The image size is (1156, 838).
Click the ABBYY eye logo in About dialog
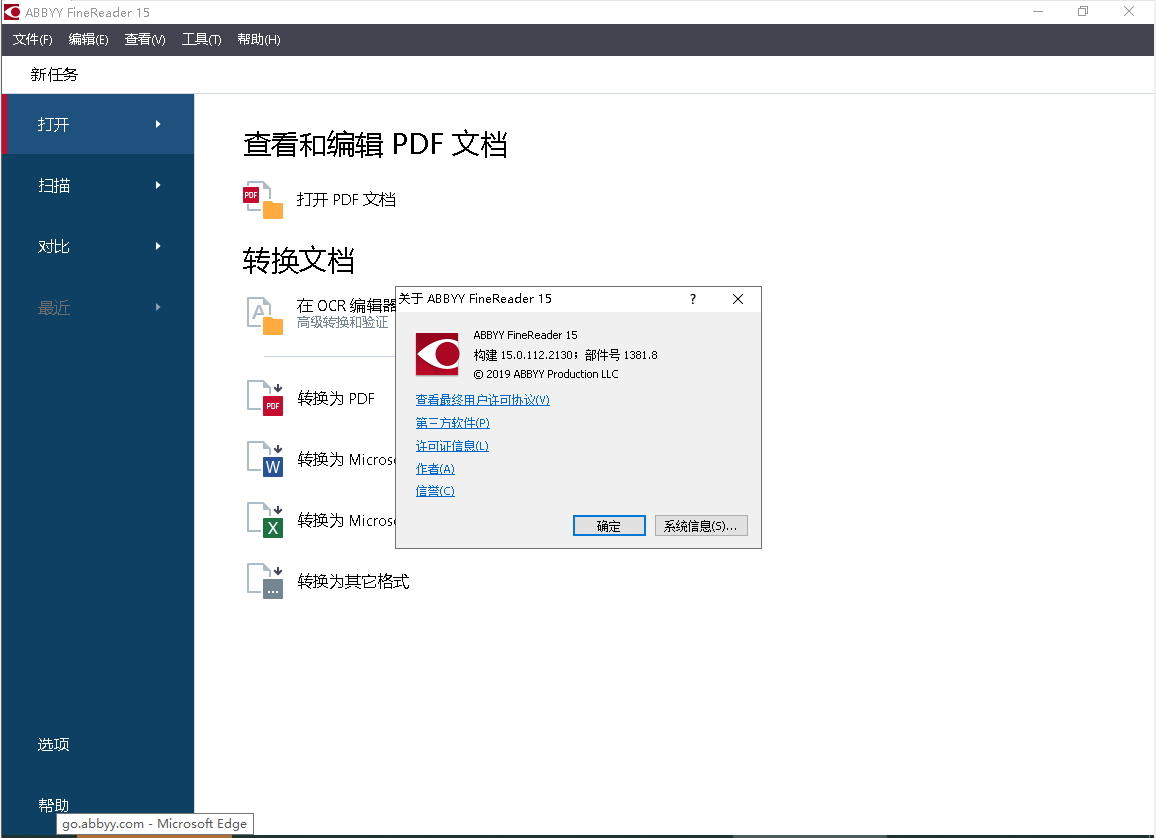[x=437, y=355]
